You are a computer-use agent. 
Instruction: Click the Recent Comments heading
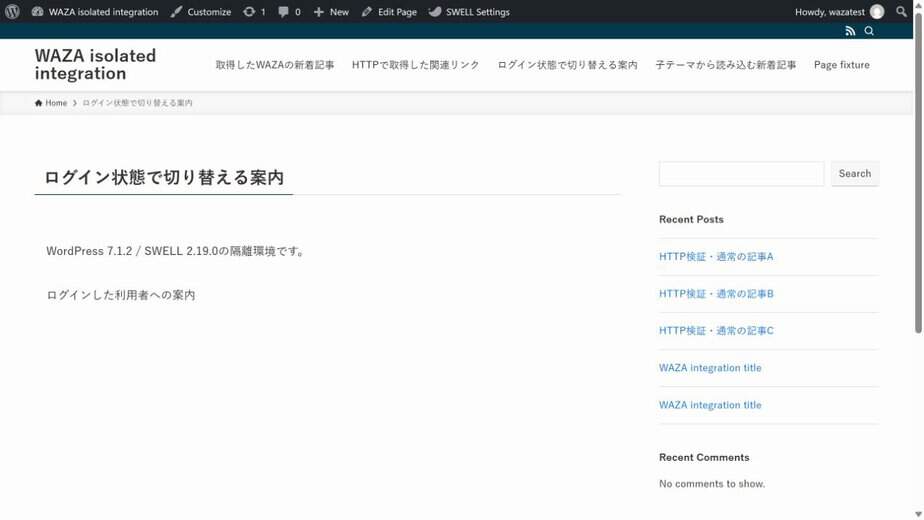704,458
